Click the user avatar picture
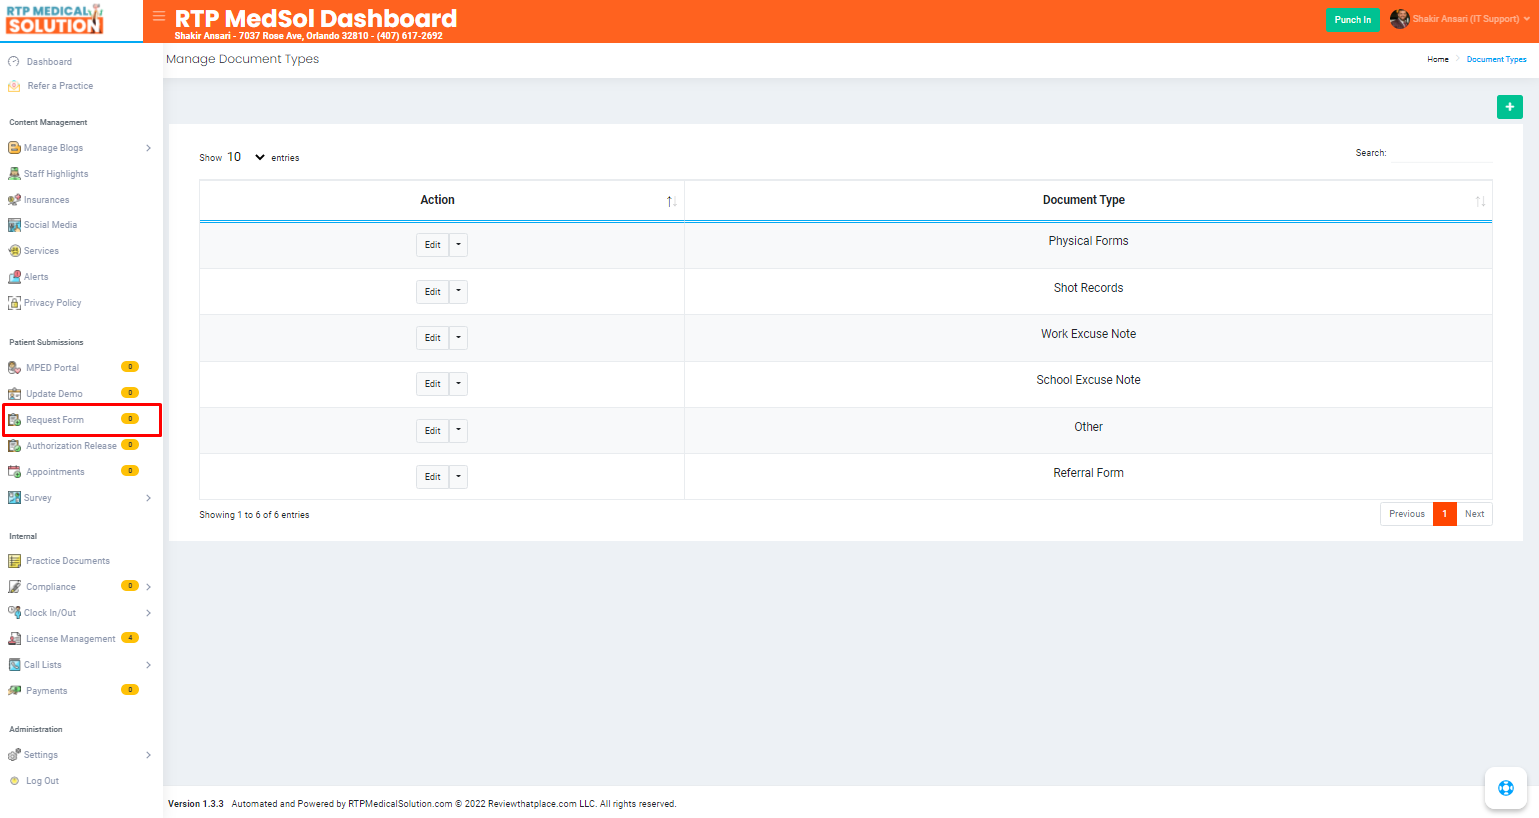Image resolution: width=1539 pixels, height=818 pixels. pos(1399,19)
